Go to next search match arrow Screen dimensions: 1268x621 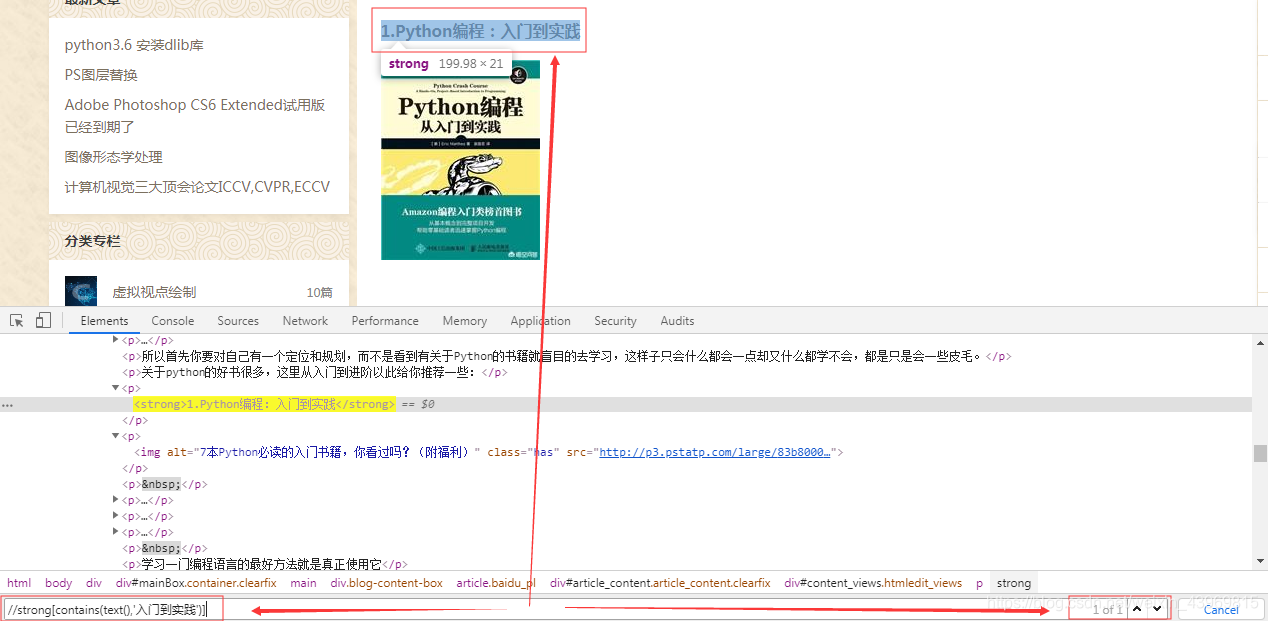(1157, 609)
